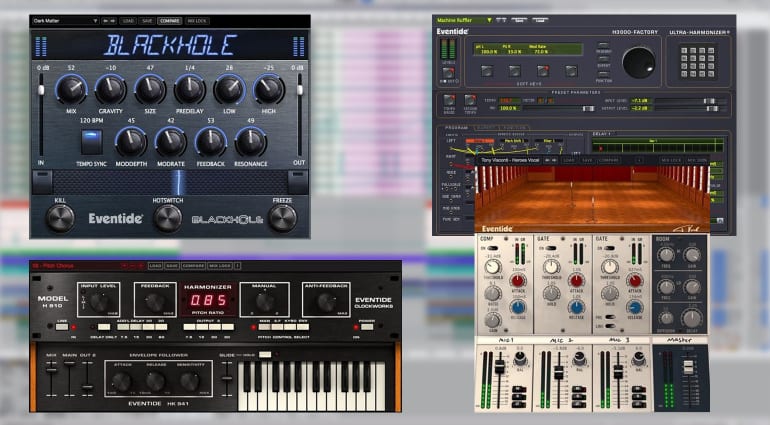Viewport: 770px width, 425px height.
Task: Click the Mic 1 fader in Tverb
Action: coord(499,378)
